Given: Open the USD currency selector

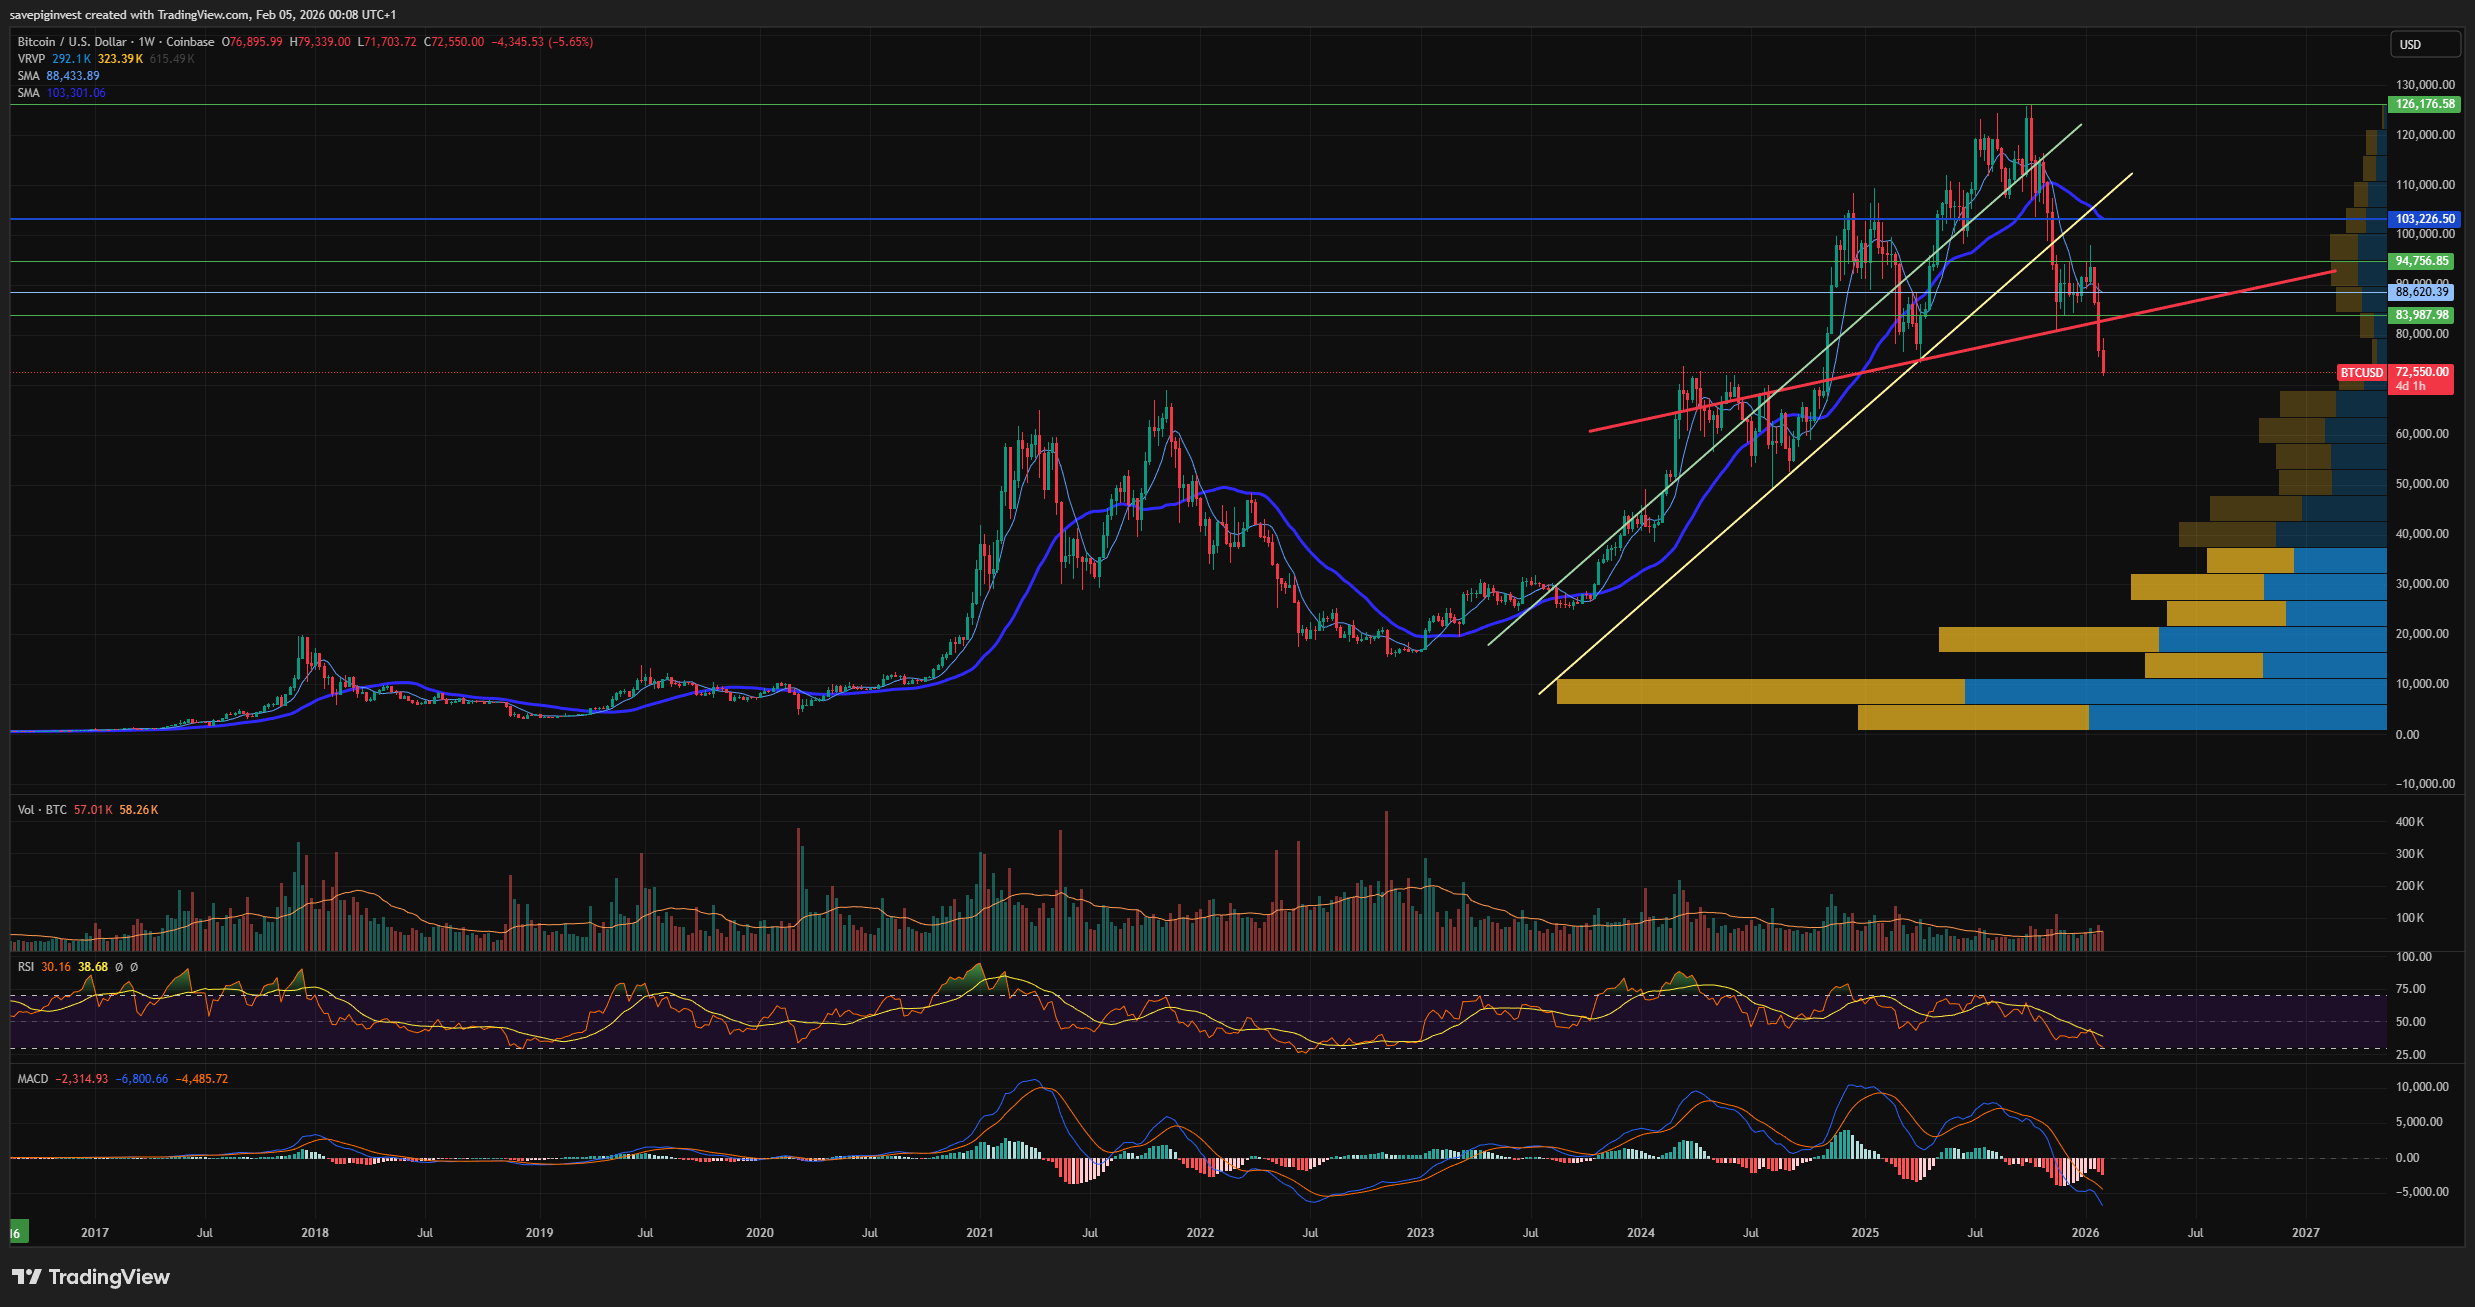Looking at the screenshot, I should [2423, 44].
